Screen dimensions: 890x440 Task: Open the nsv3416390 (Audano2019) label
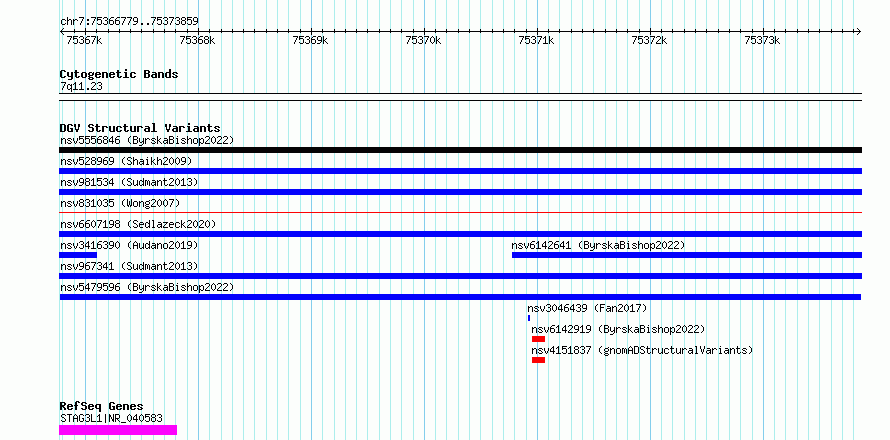pyautogui.click(x=129, y=245)
